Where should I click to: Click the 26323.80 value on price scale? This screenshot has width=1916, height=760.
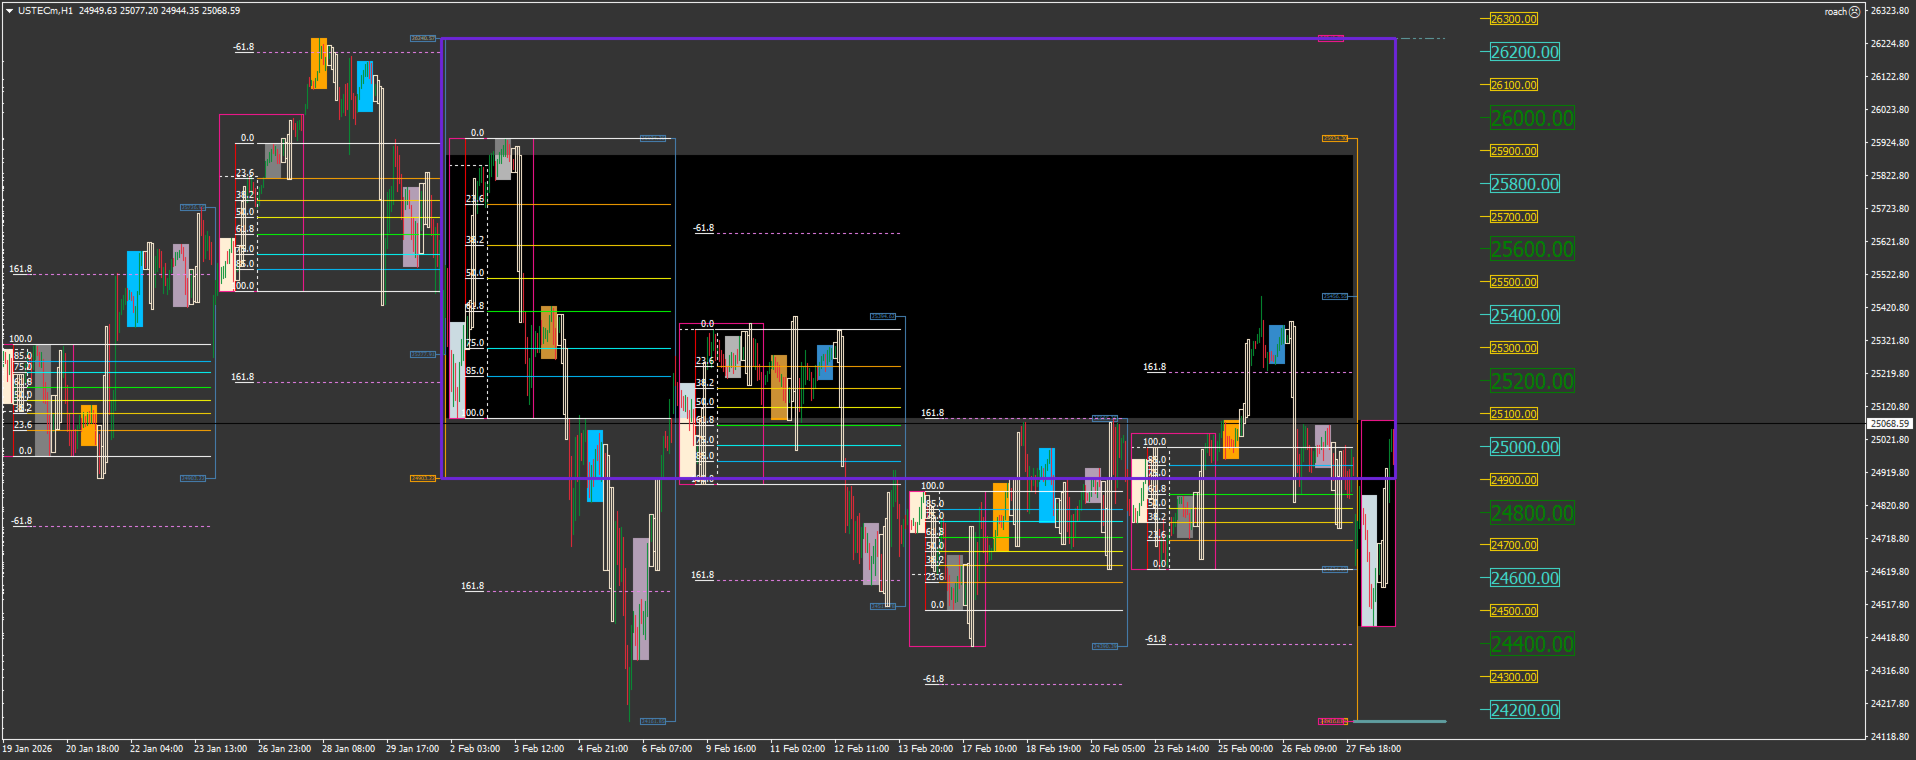(1889, 11)
